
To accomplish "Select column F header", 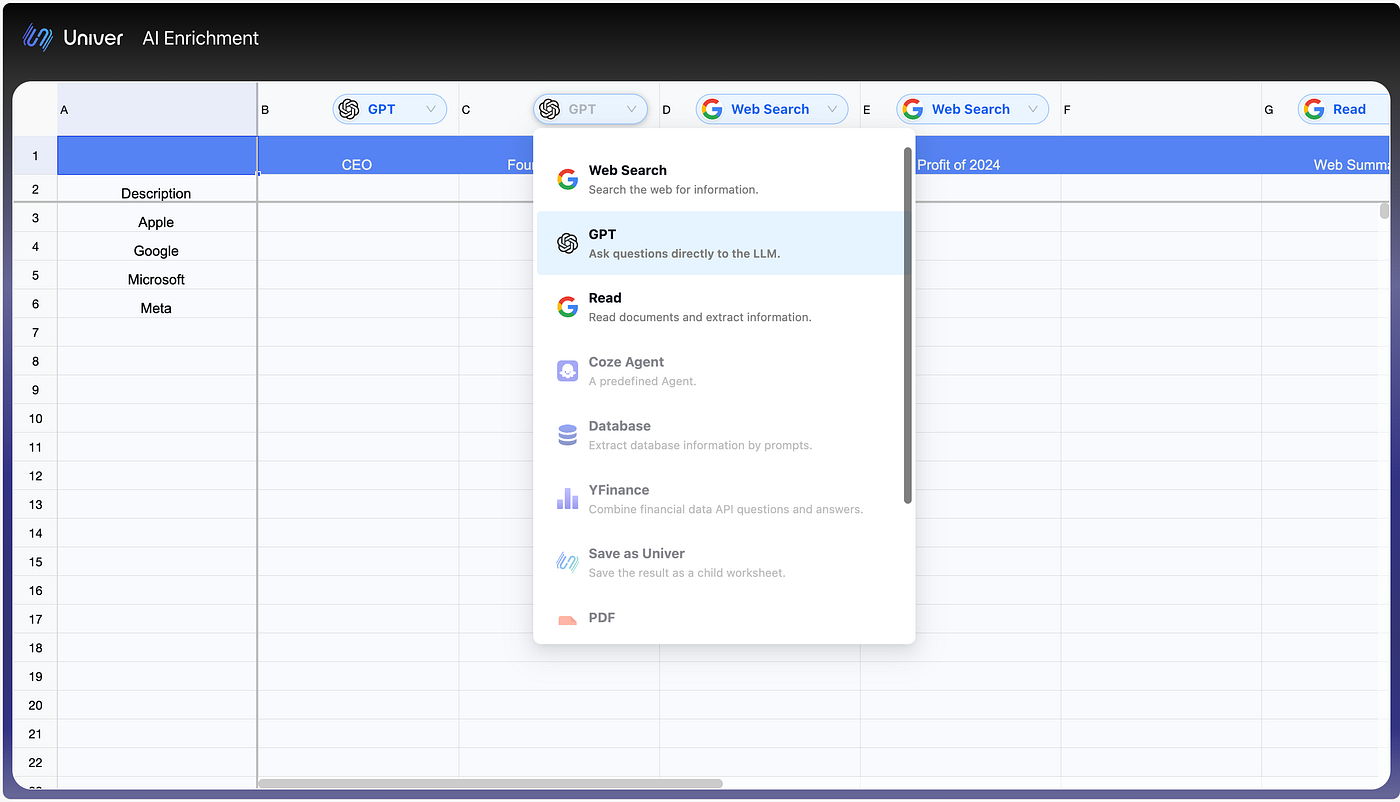I will coord(1161,109).
